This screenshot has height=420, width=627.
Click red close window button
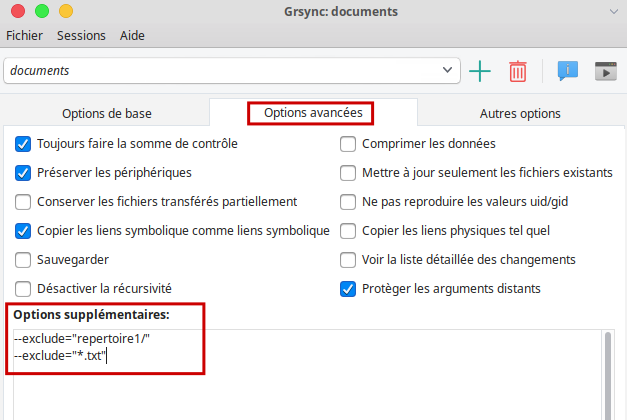tap(18, 11)
